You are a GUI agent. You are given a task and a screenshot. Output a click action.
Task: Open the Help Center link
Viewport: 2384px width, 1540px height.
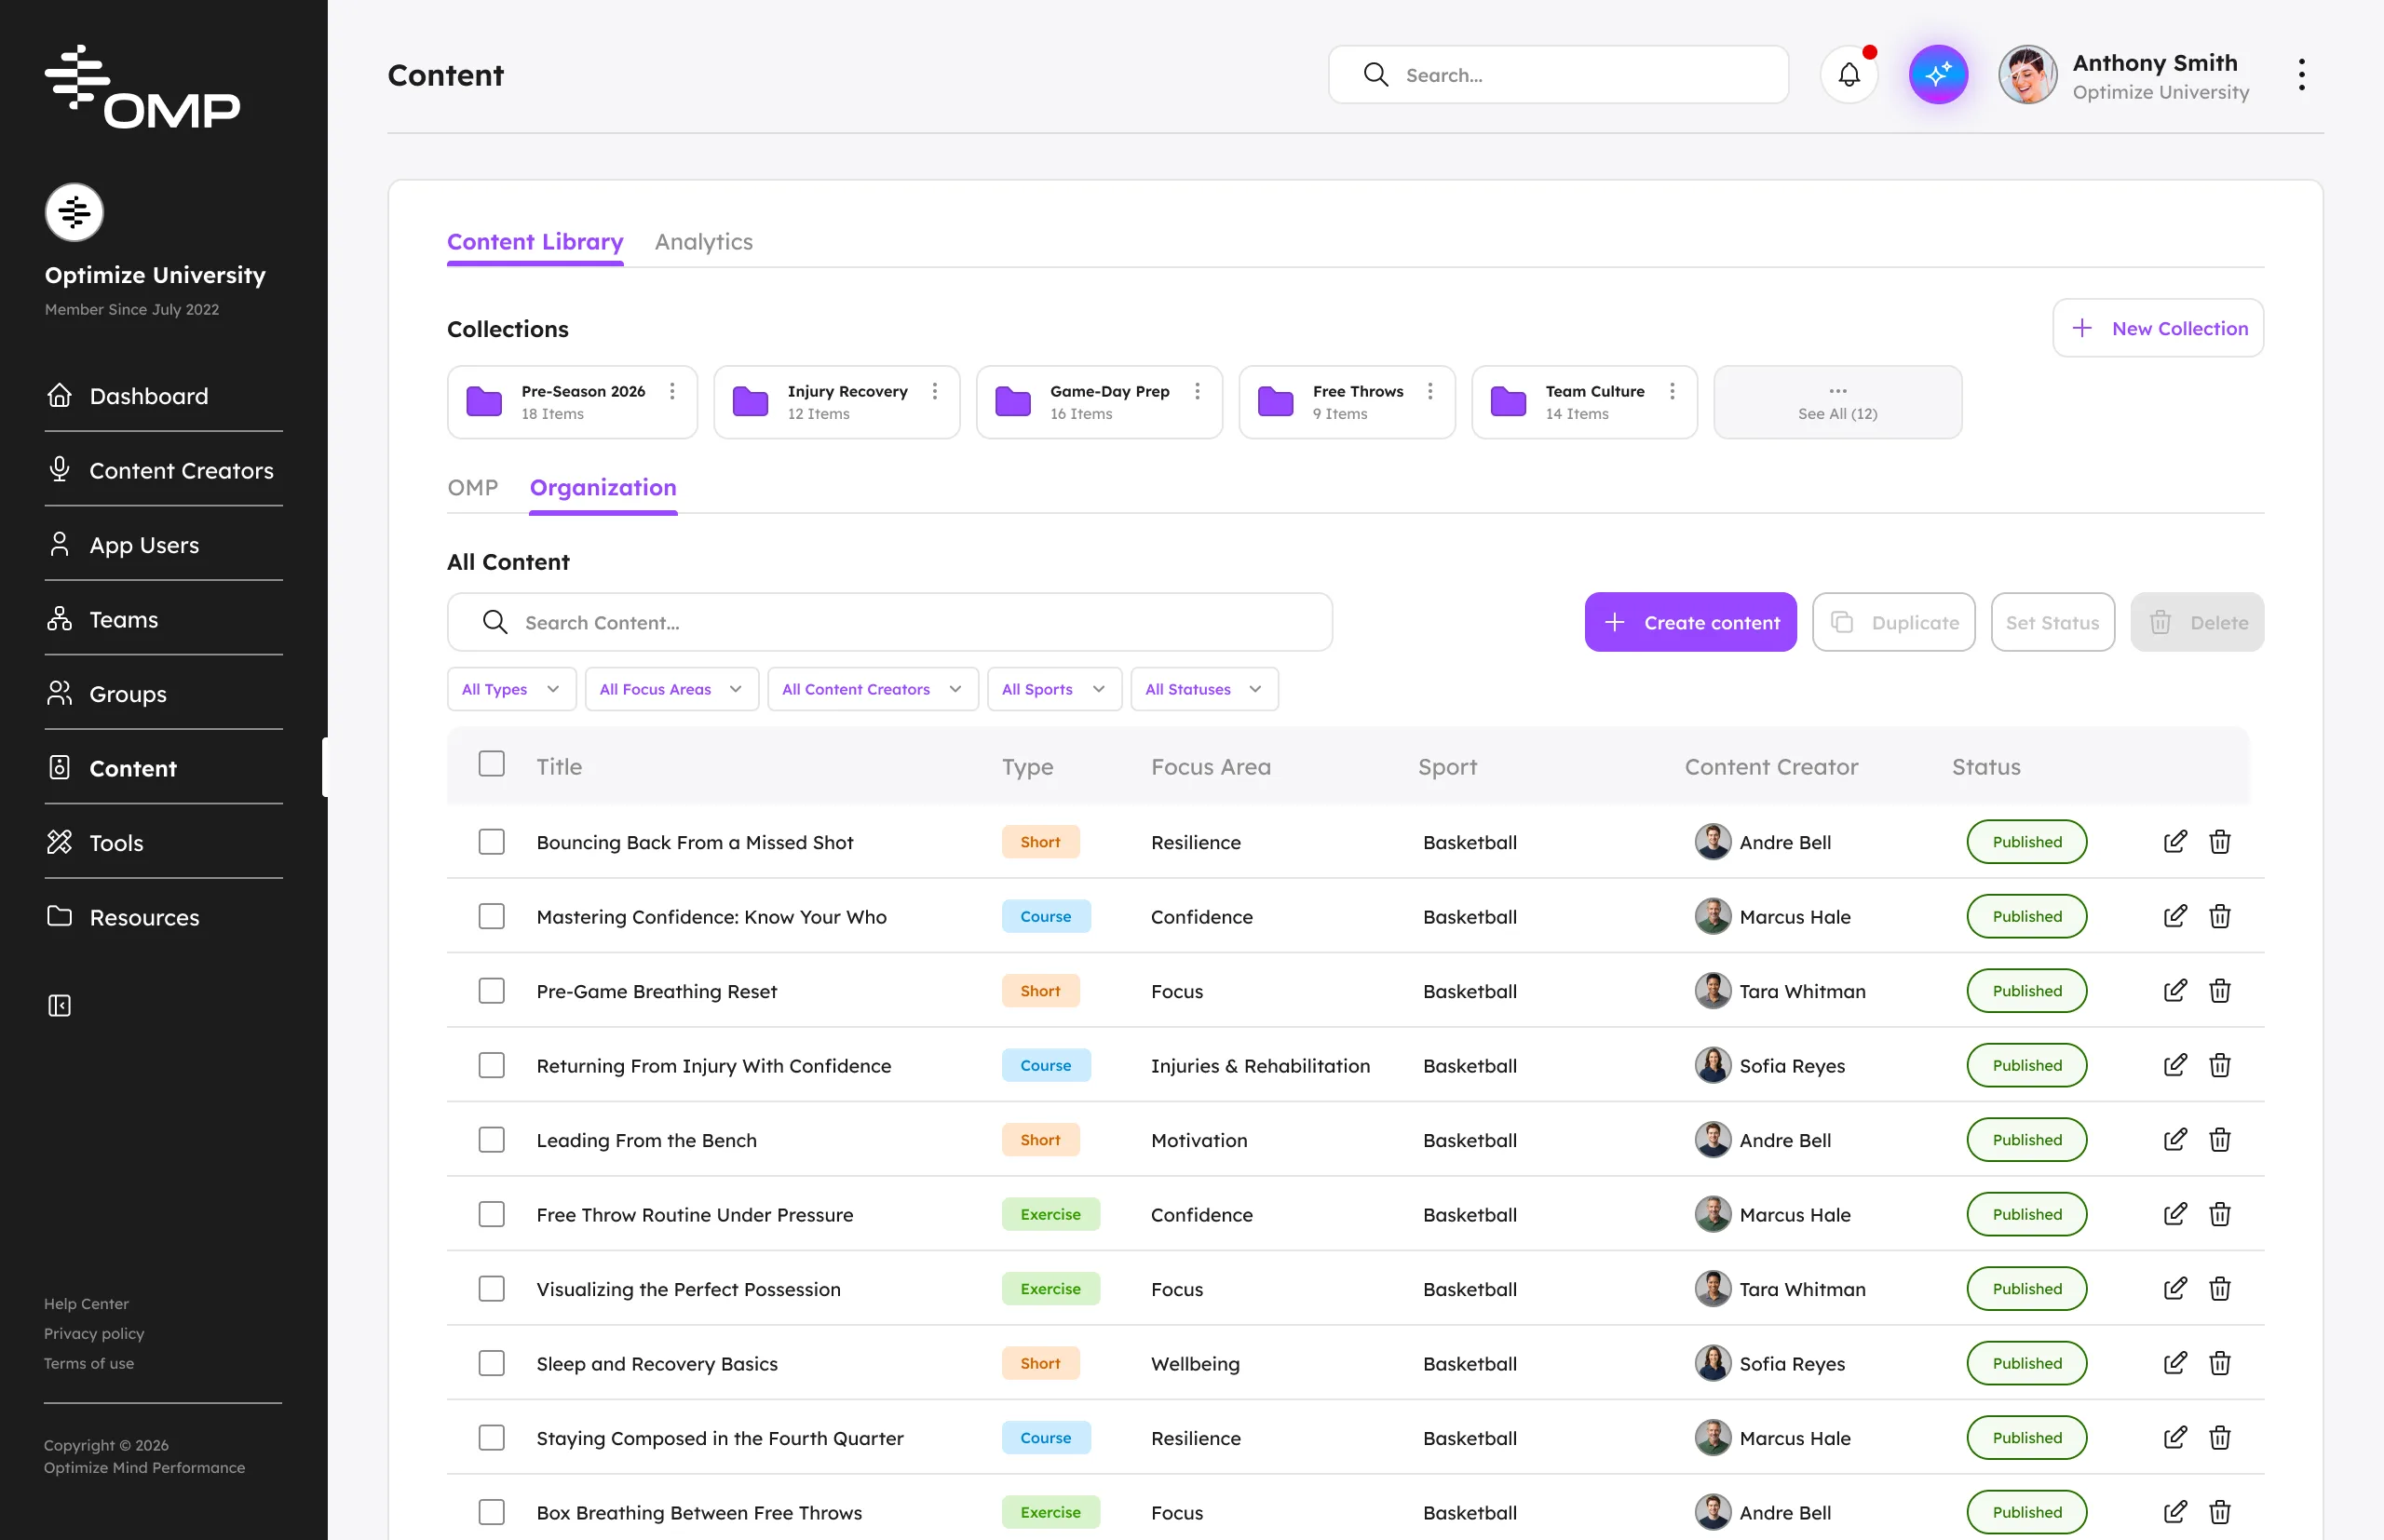click(x=86, y=1304)
